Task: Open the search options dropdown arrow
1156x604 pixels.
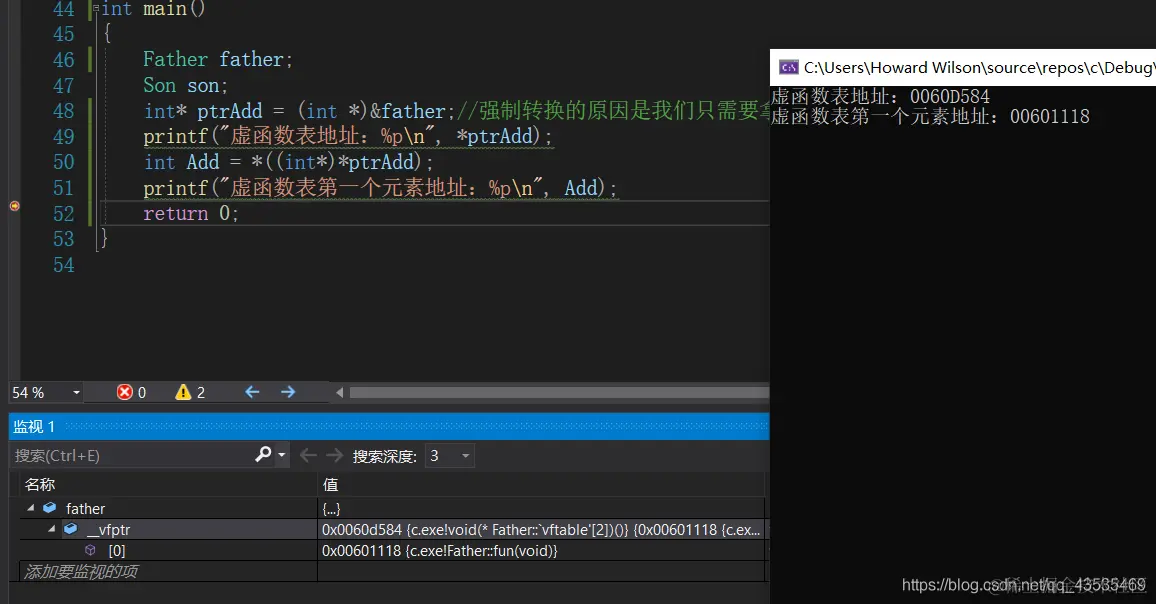Action: [x=282, y=456]
